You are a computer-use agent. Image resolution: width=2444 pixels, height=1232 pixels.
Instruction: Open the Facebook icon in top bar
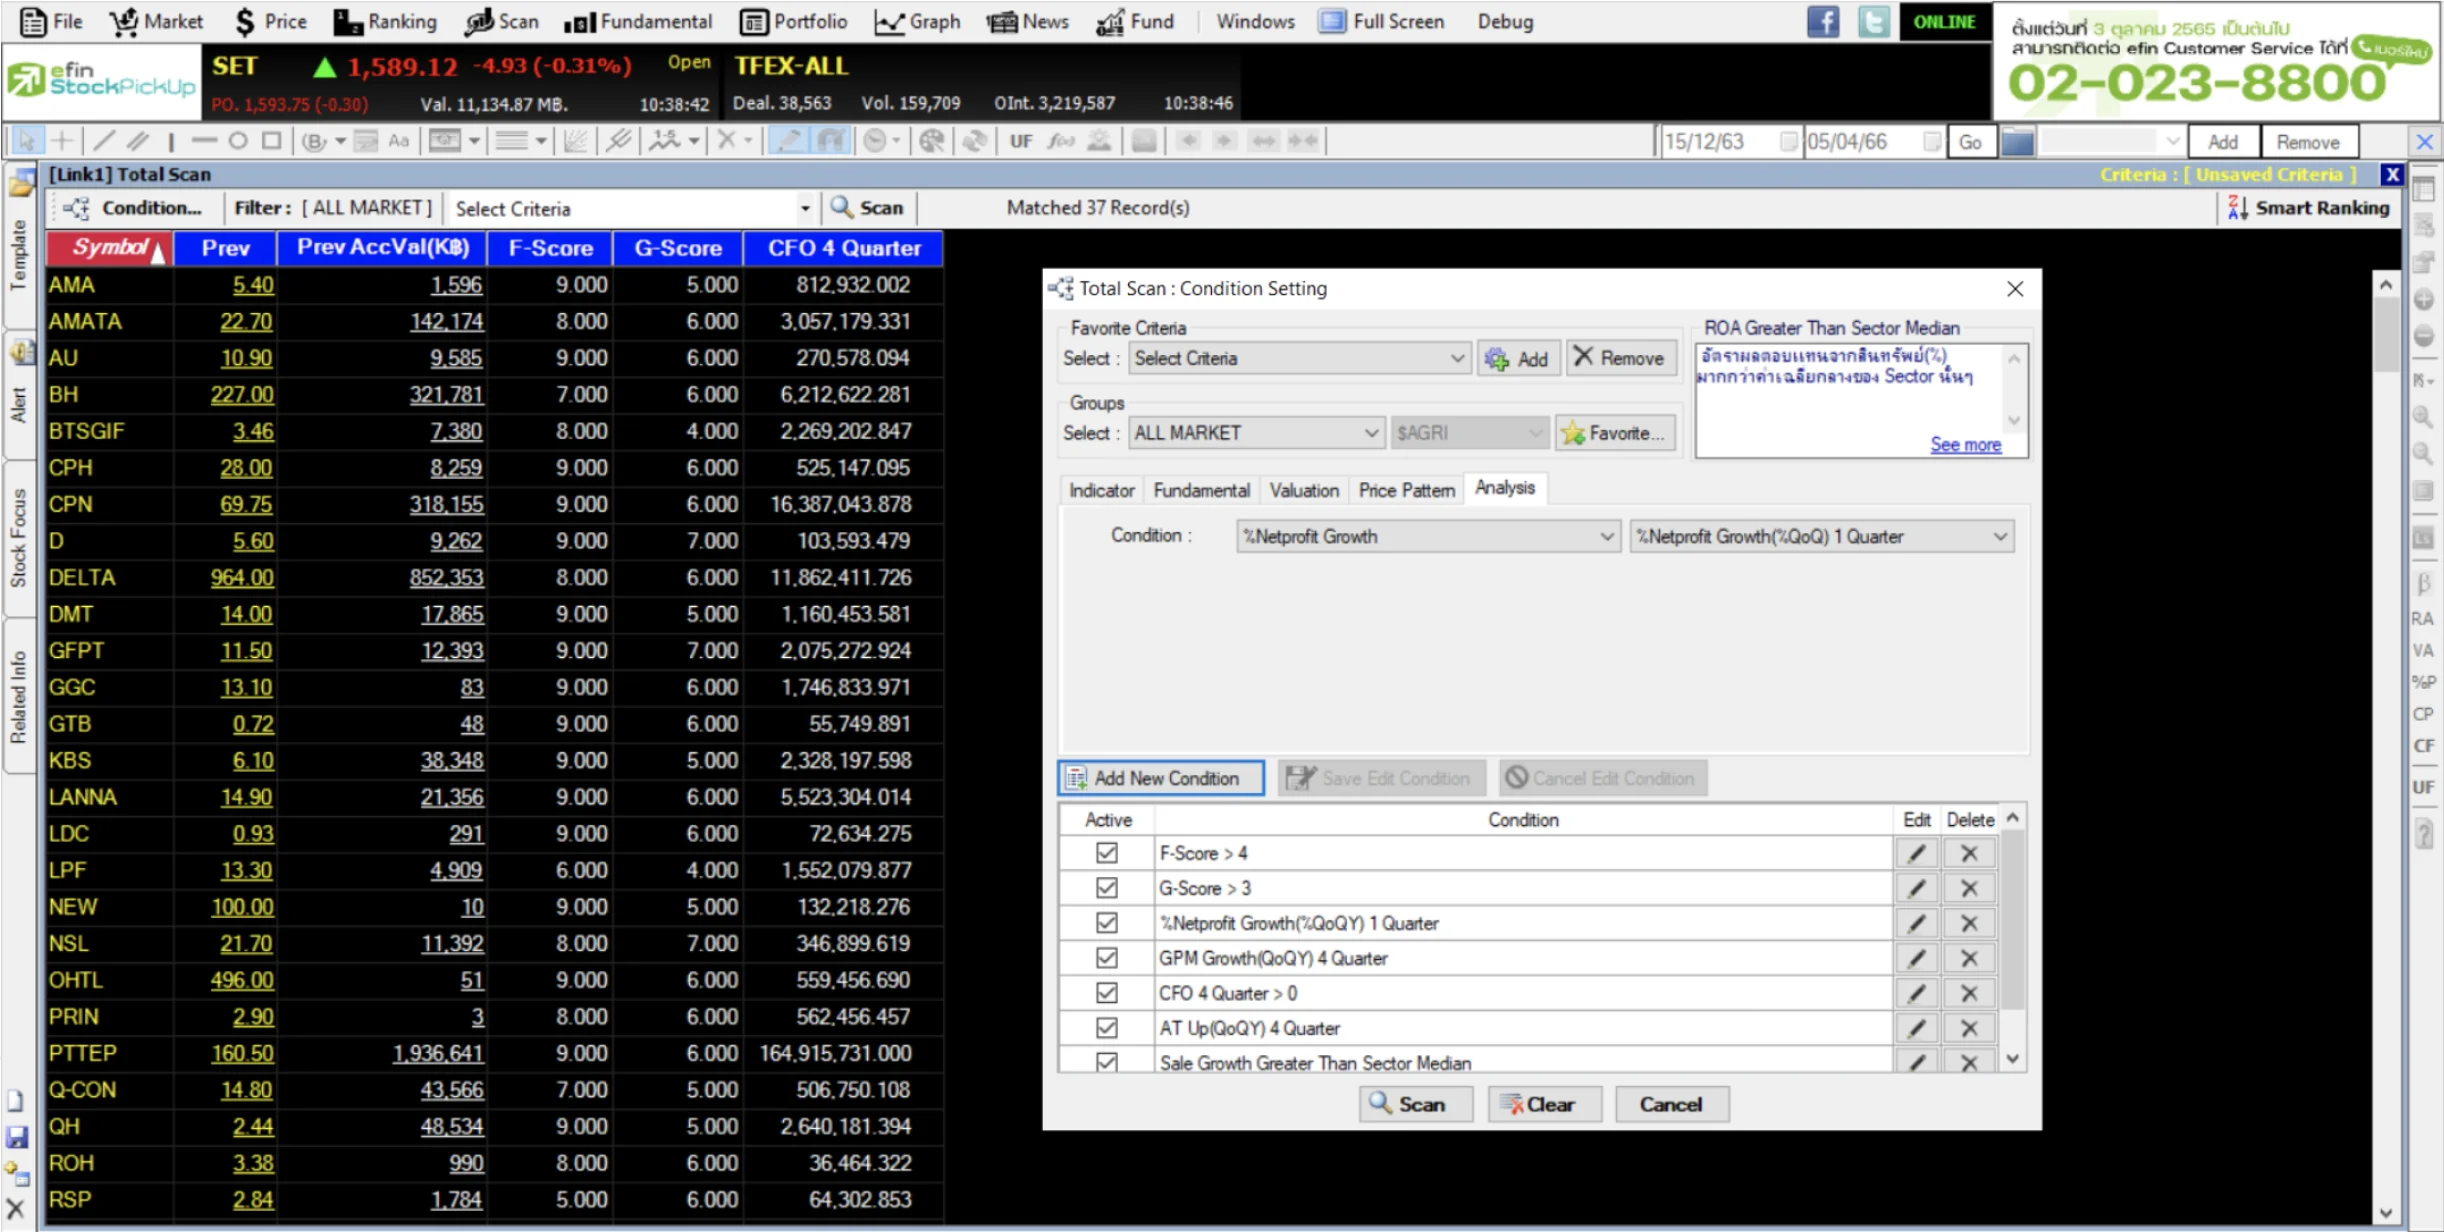(x=1823, y=21)
